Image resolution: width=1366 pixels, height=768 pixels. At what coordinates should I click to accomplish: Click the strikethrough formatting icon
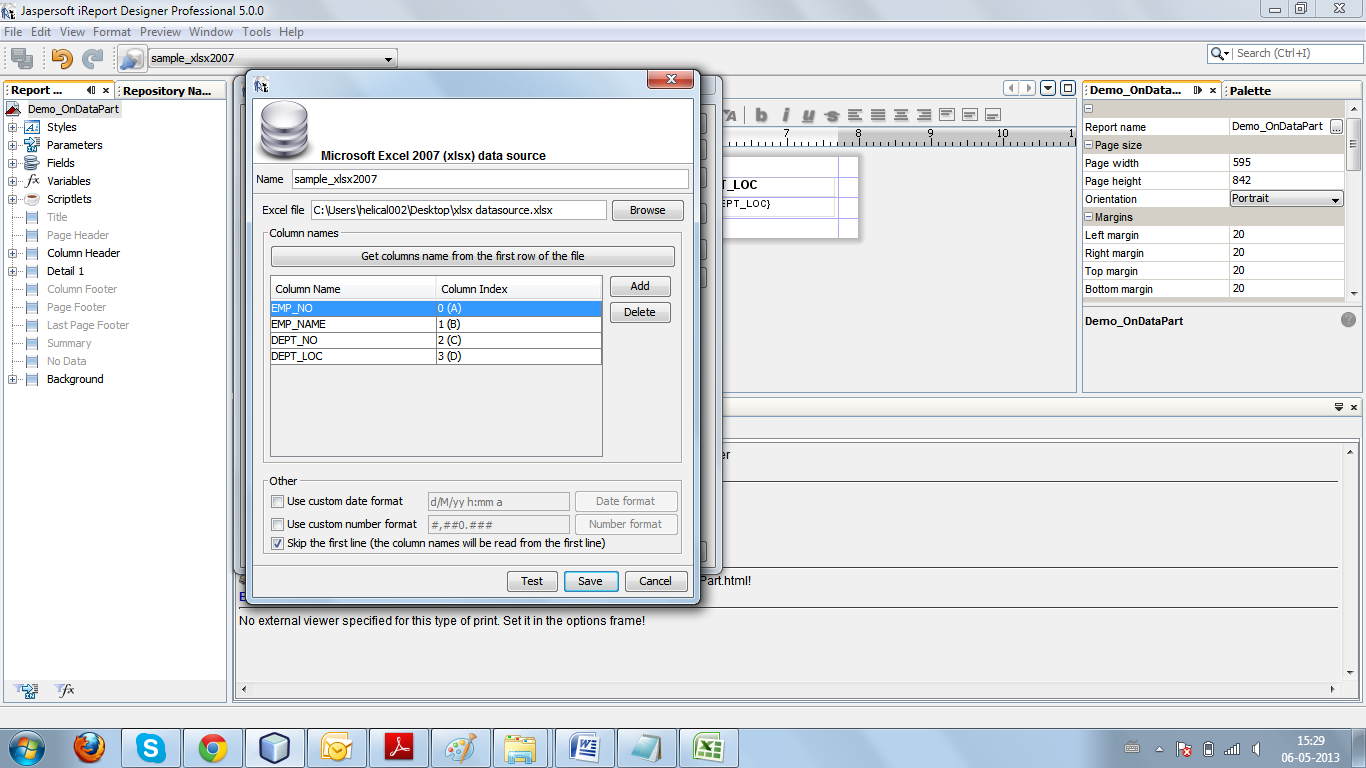[x=831, y=115]
